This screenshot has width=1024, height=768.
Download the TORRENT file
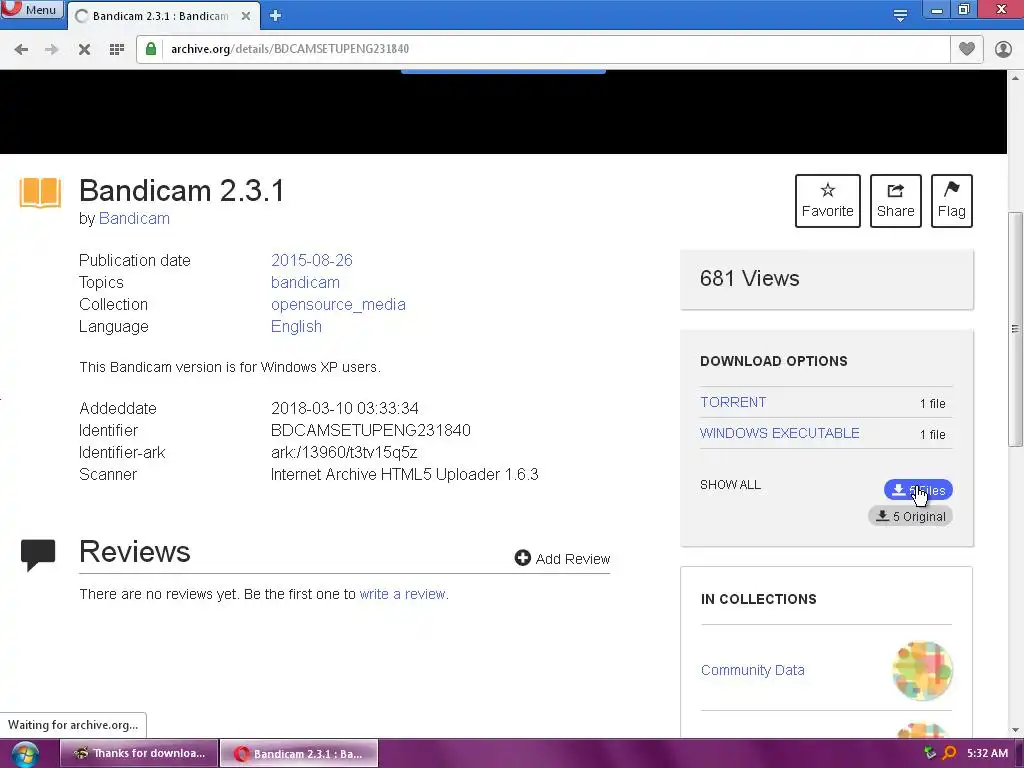pyautogui.click(x=733, y=402)
